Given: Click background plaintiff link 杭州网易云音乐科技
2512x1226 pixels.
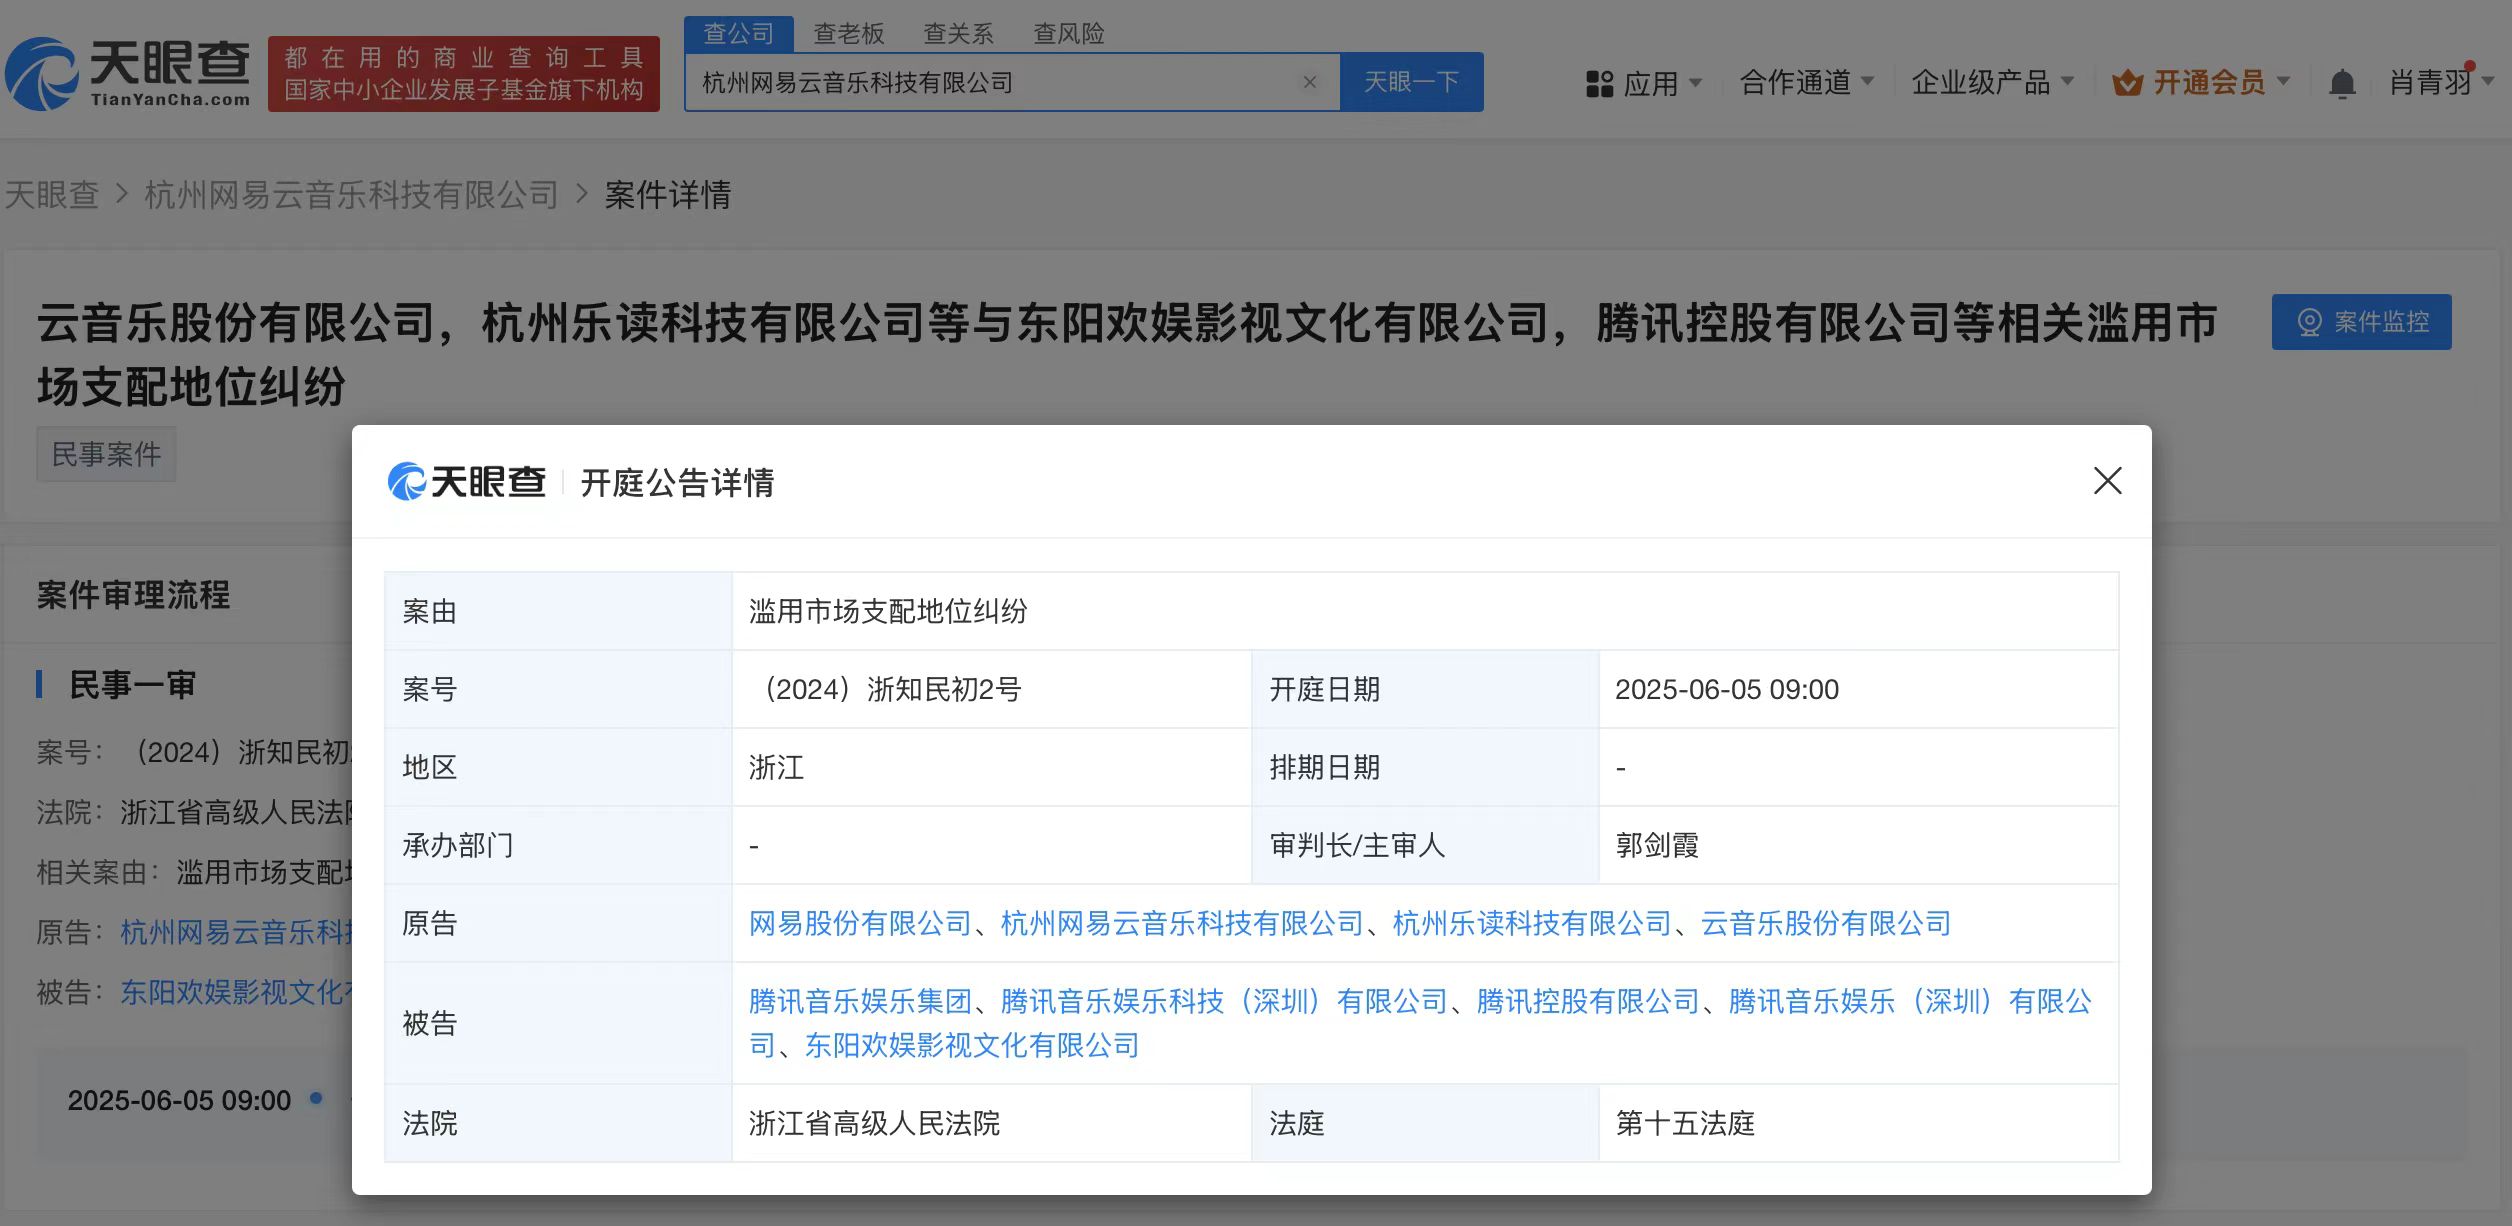Looking at the screenshot, I should (x=236, y=932).
